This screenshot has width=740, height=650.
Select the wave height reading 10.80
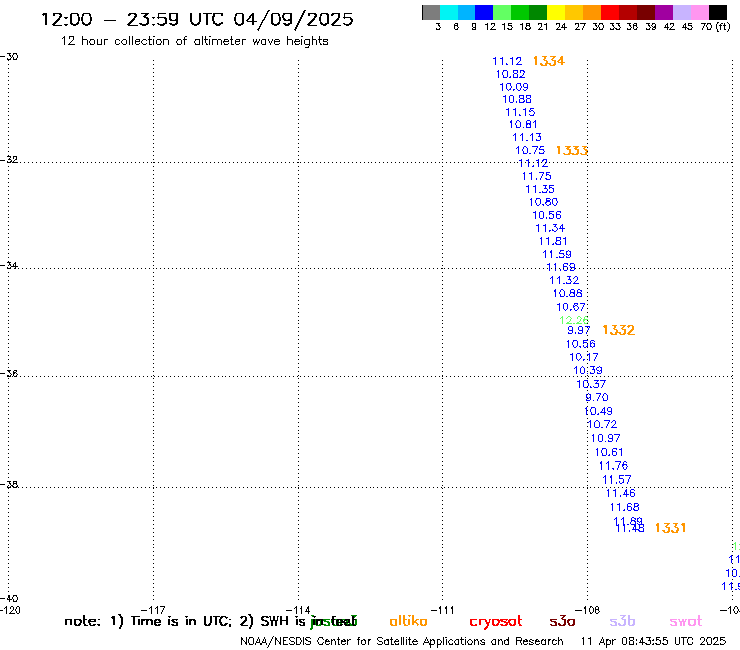tap(543, 202)
